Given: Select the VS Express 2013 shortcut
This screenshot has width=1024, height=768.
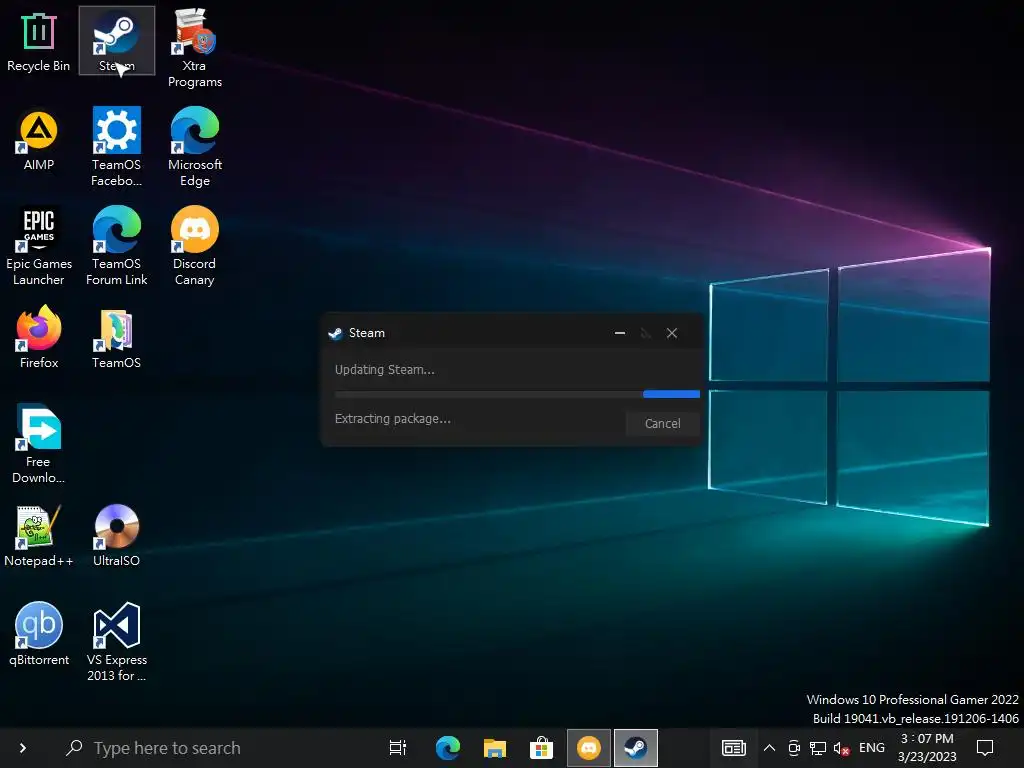Looking at the screenshot, I should 116,643.
